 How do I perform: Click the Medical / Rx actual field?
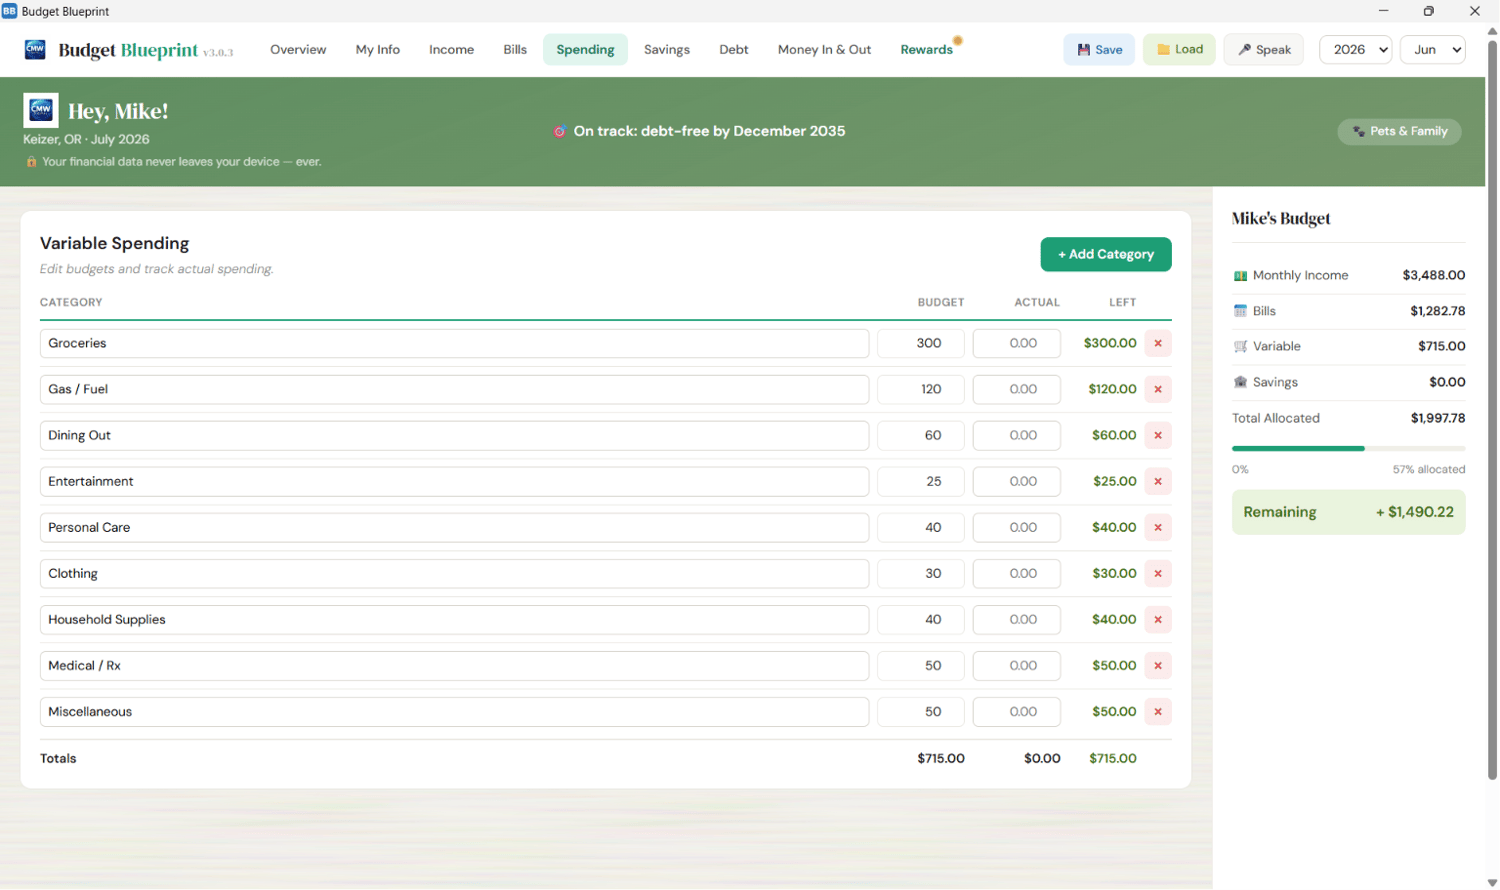click(x=1016, y=665)
